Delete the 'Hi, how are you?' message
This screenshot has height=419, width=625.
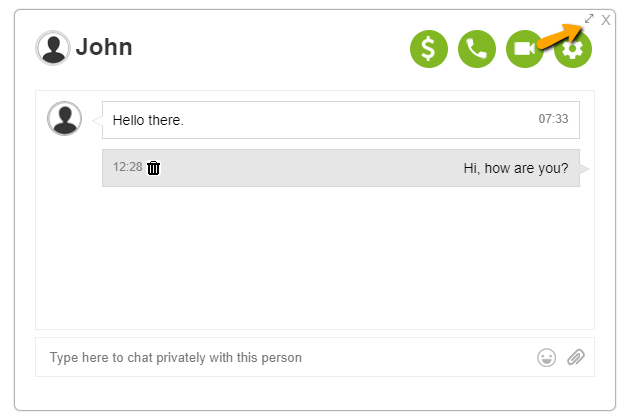point(154,168)
